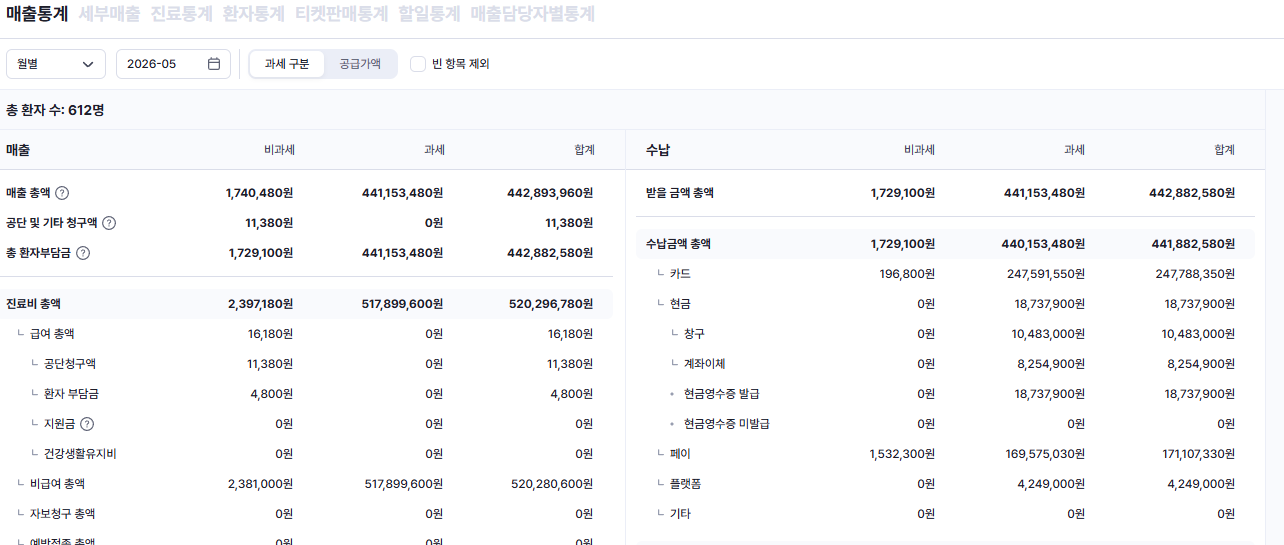
Task: Click the 총 환자 수: 612명 text
Action: click(x=55, y=110)
